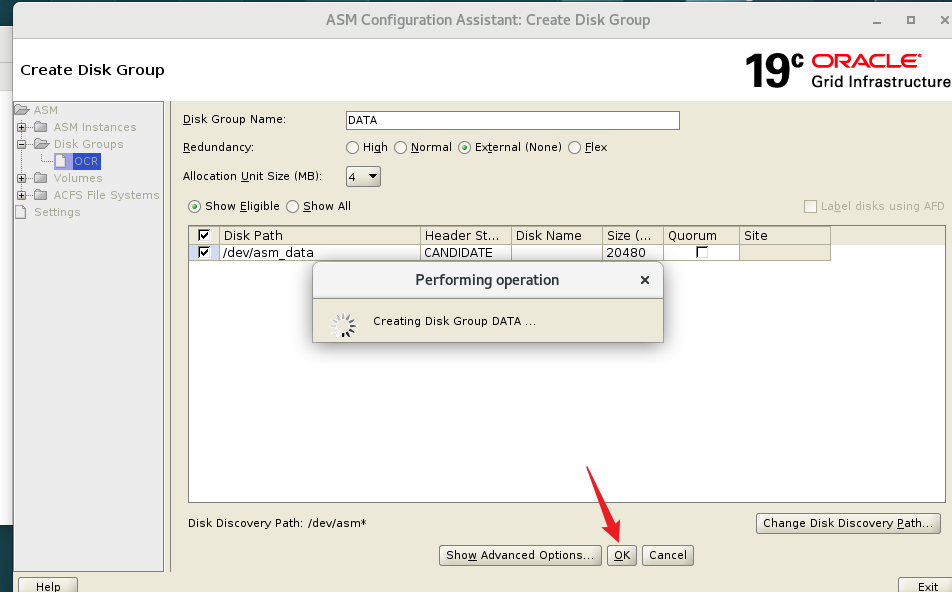The height and width of the screenshot is (592, 952).
Task: Toggle Quorum checkbox for /dev/asm_data
Action: pos(702,252)
